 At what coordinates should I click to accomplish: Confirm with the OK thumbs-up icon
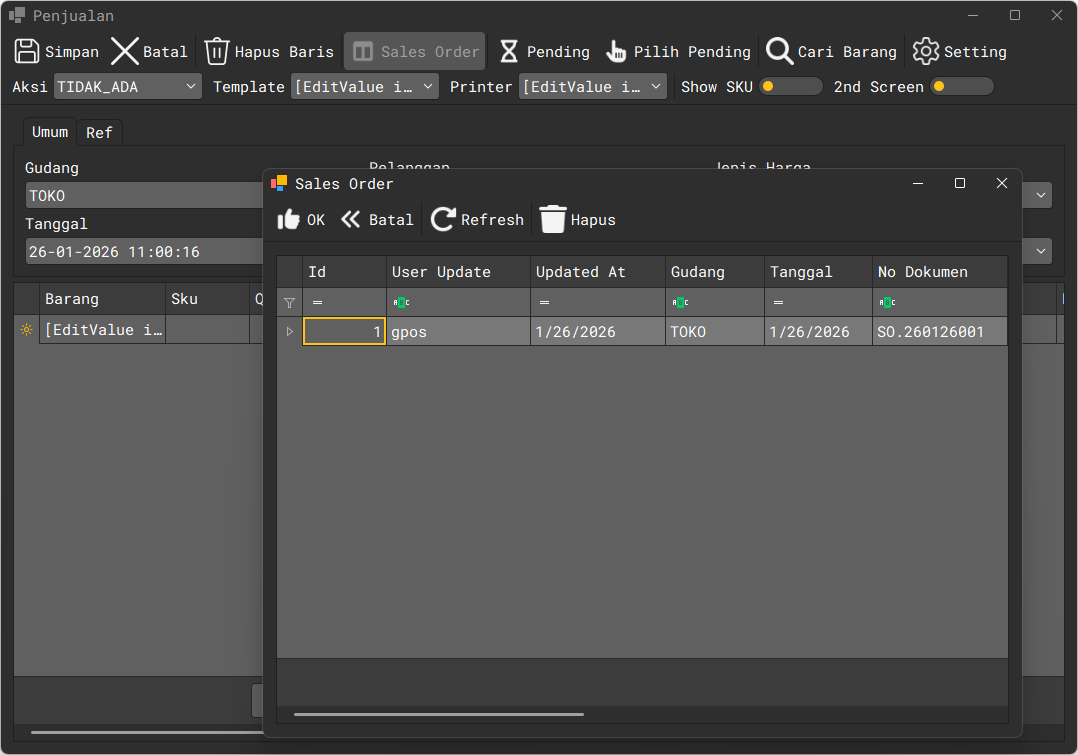(289, 220)
